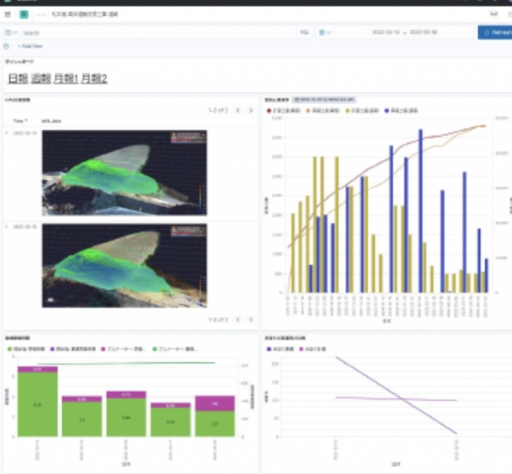Open the hamburger navigation menu
The image size is (512, 474).
[x=7, y=14]
